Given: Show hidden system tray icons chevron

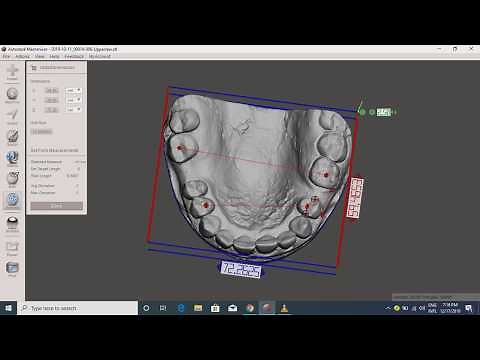Looking at the screenshot, I should 387,308.
